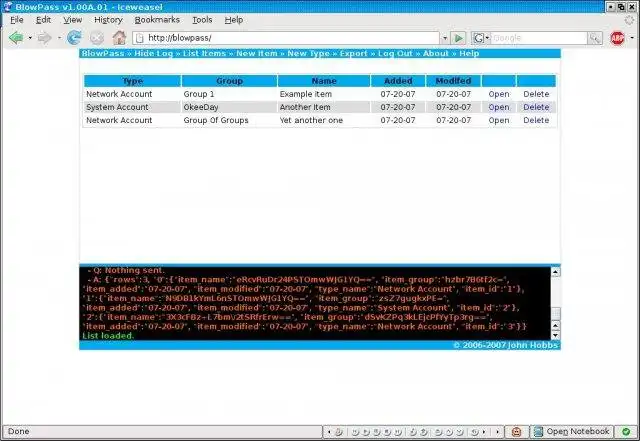This screenshot has width=640, height=441.
Task: Click the Google search engine icon
Action: [478, 38]
